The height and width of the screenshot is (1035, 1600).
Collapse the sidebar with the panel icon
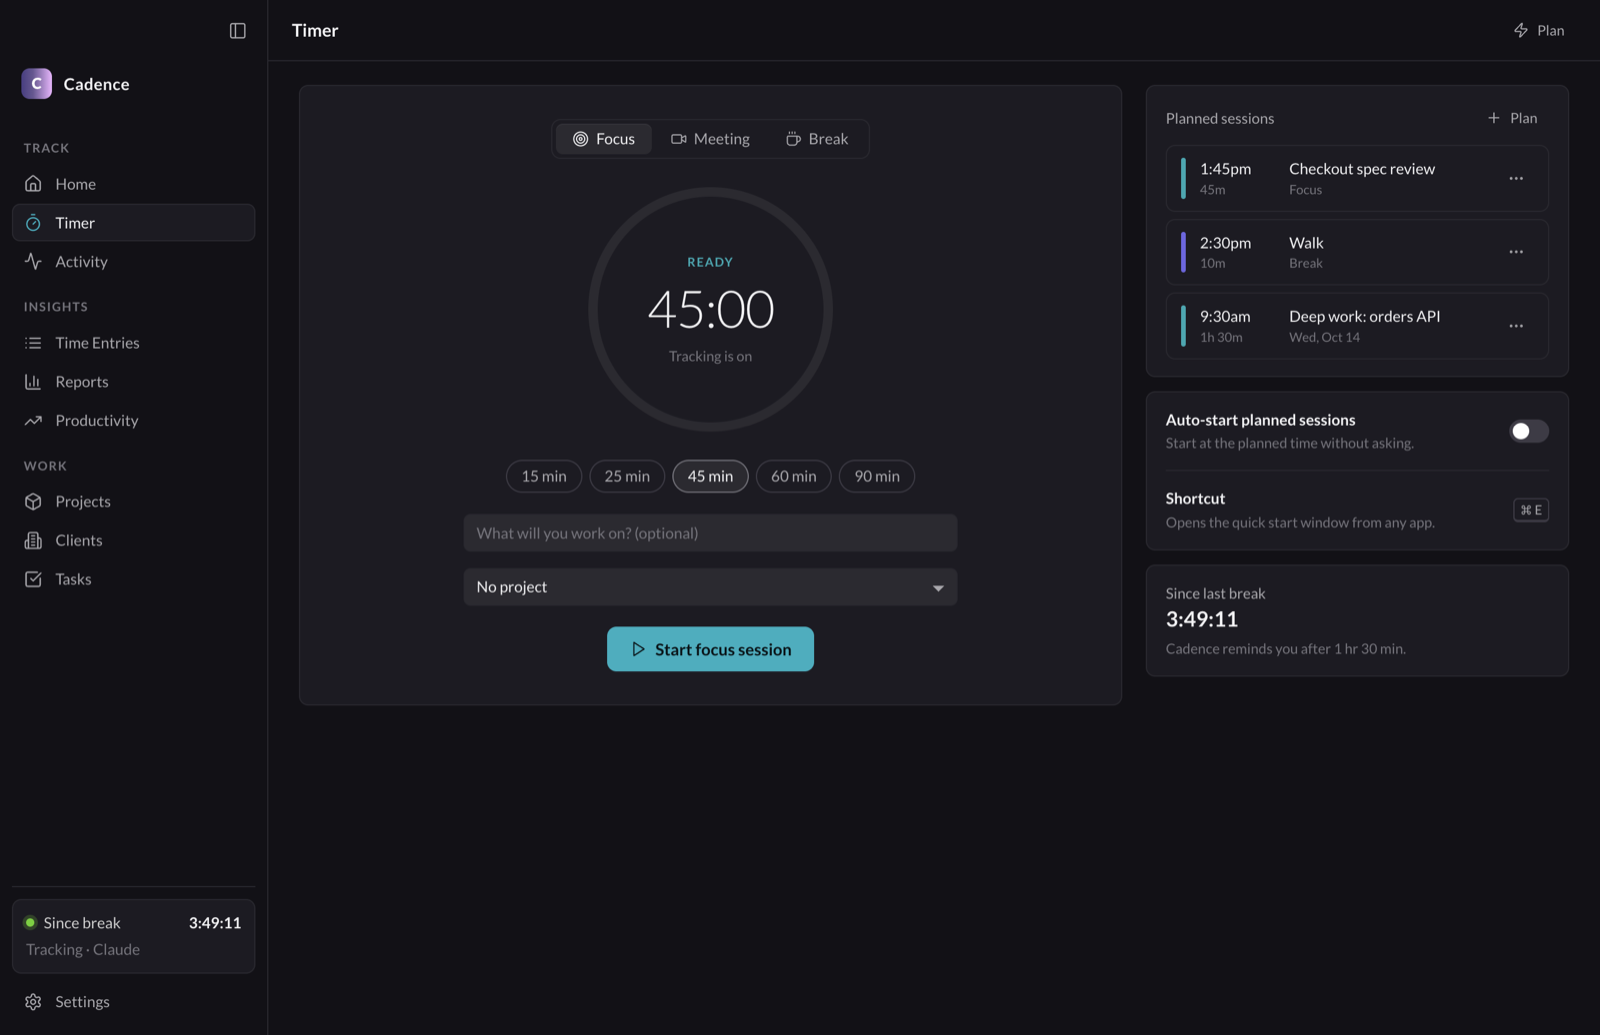(x=237, y=31)
